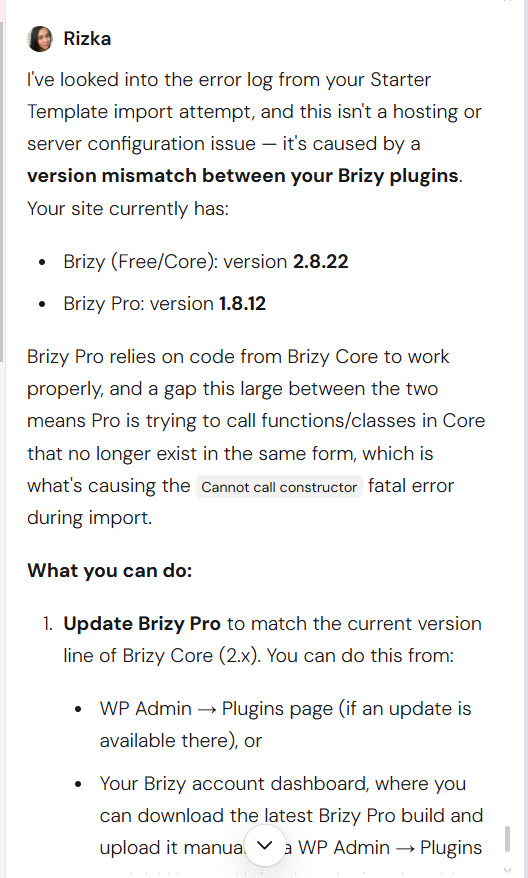Jump down using the round chevron button
Screen dimensions: 528x878
point(265,845)
